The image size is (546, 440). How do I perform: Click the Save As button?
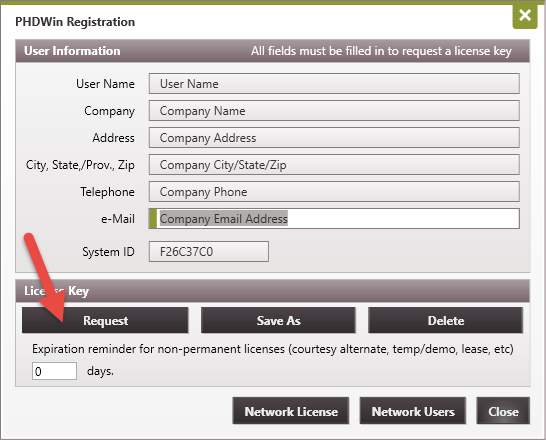[x=278, y=320]
